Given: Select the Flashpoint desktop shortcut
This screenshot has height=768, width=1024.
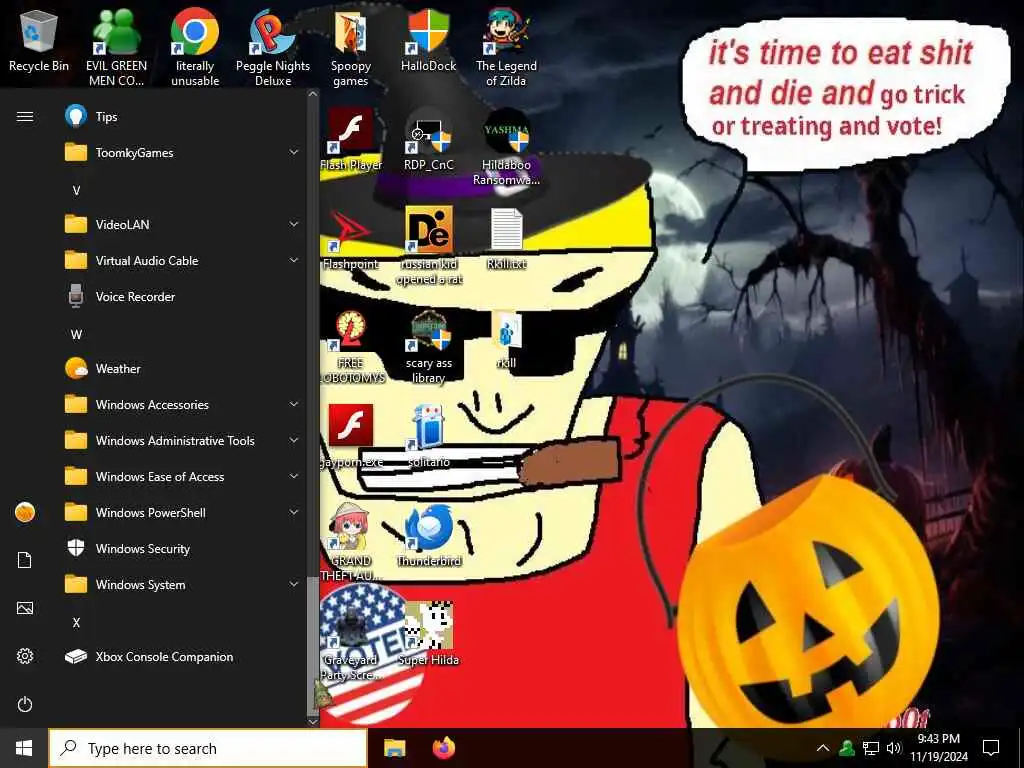Looking at the screenshot, I should pos(351,238).
